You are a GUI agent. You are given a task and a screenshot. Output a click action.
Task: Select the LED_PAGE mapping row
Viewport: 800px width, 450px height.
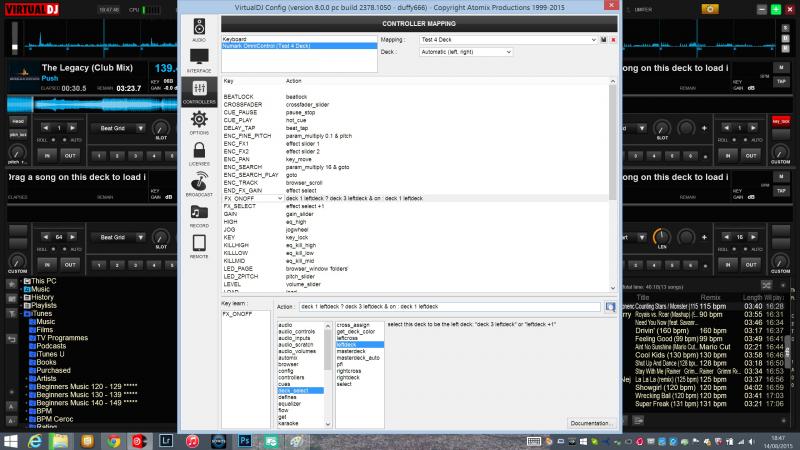[415, 269]
